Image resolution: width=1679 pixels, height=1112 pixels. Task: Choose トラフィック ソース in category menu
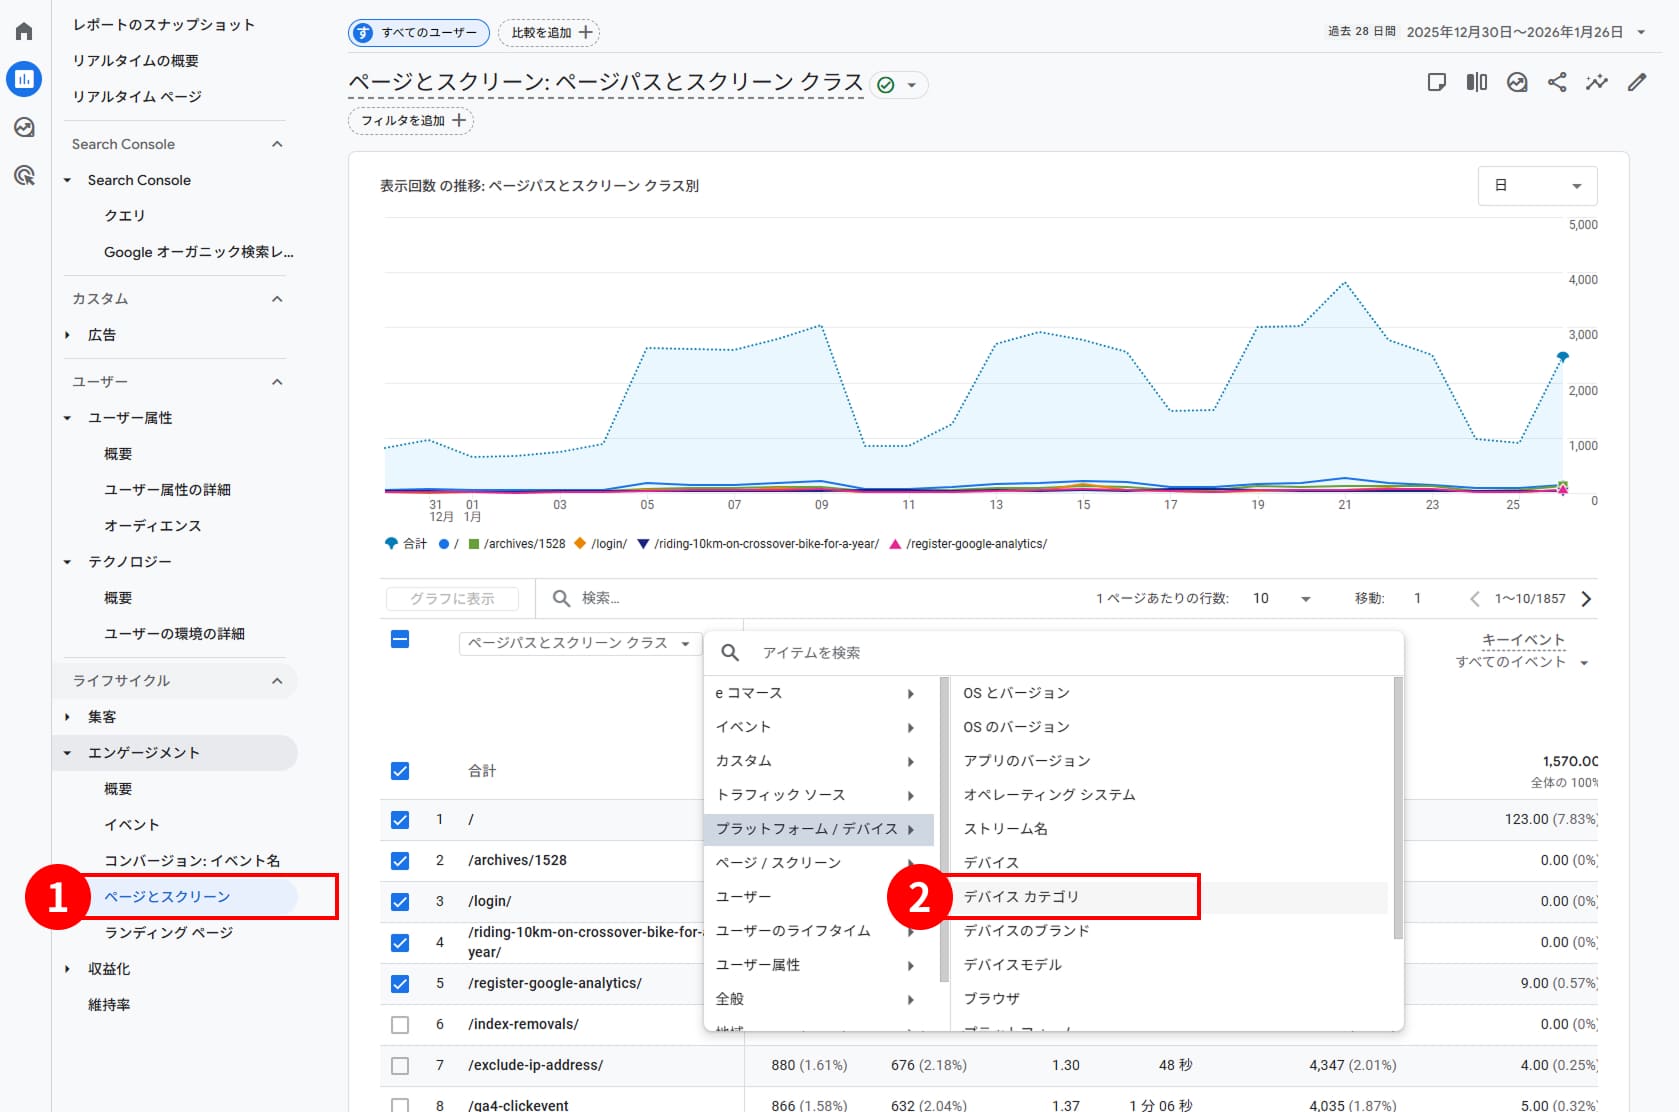(x=780, y=795)
